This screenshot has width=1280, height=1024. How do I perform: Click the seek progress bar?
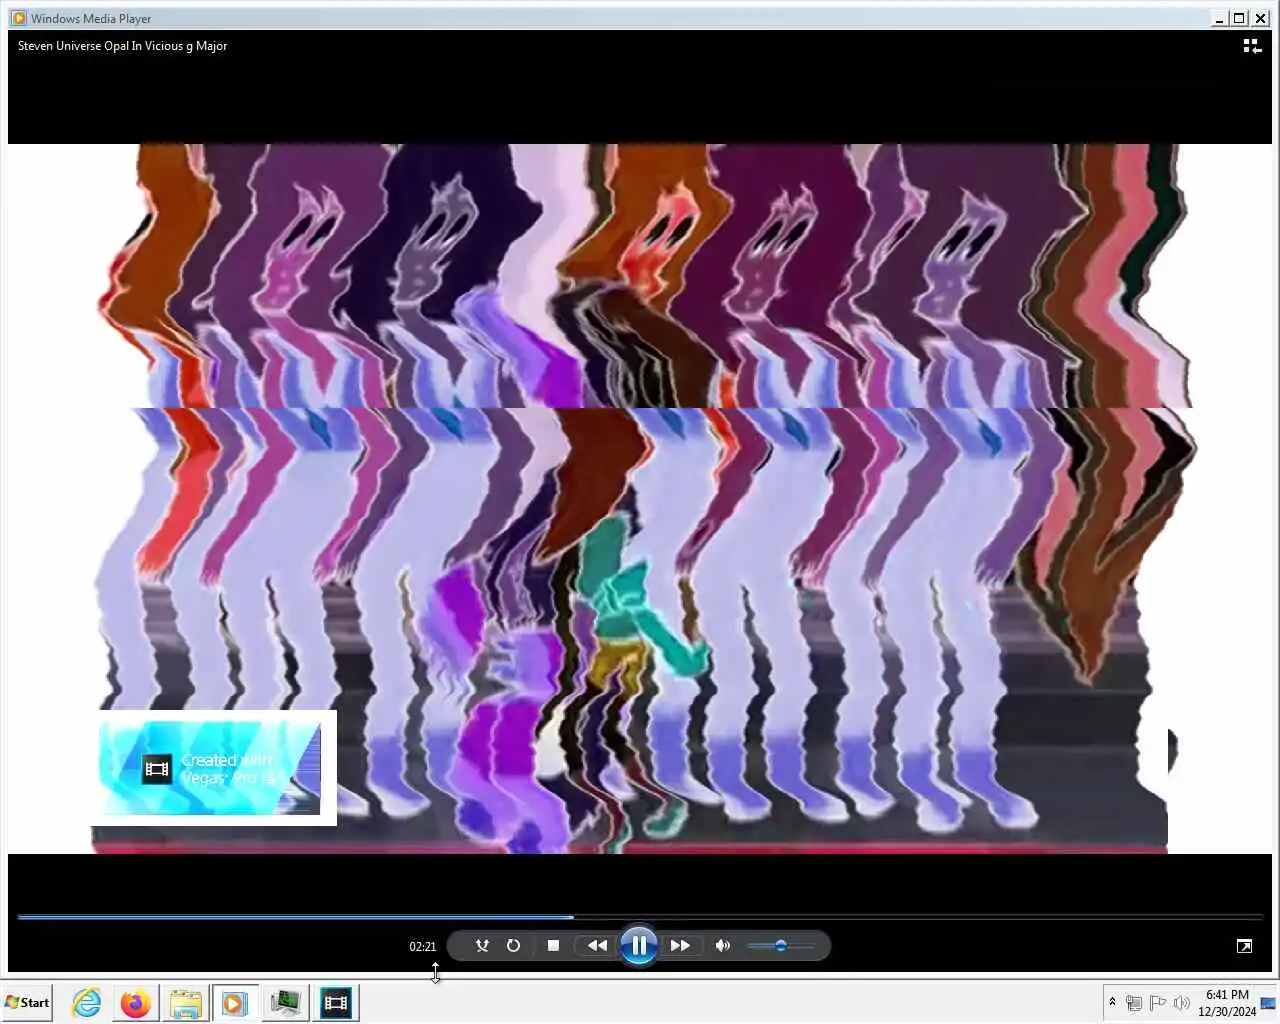[x=640, y=916]
